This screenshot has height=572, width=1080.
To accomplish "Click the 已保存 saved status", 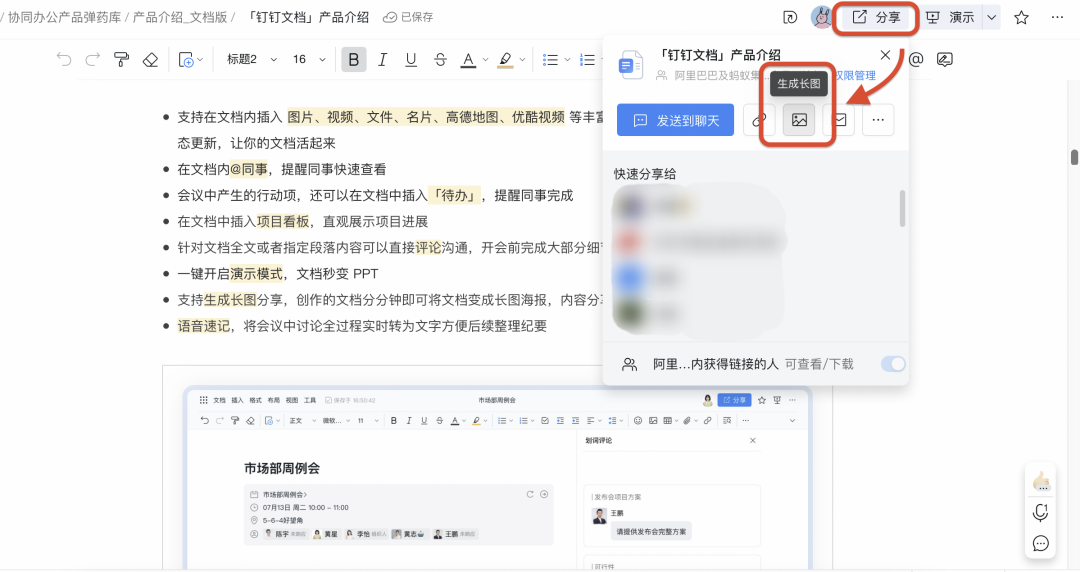I will tap(408, 17).
